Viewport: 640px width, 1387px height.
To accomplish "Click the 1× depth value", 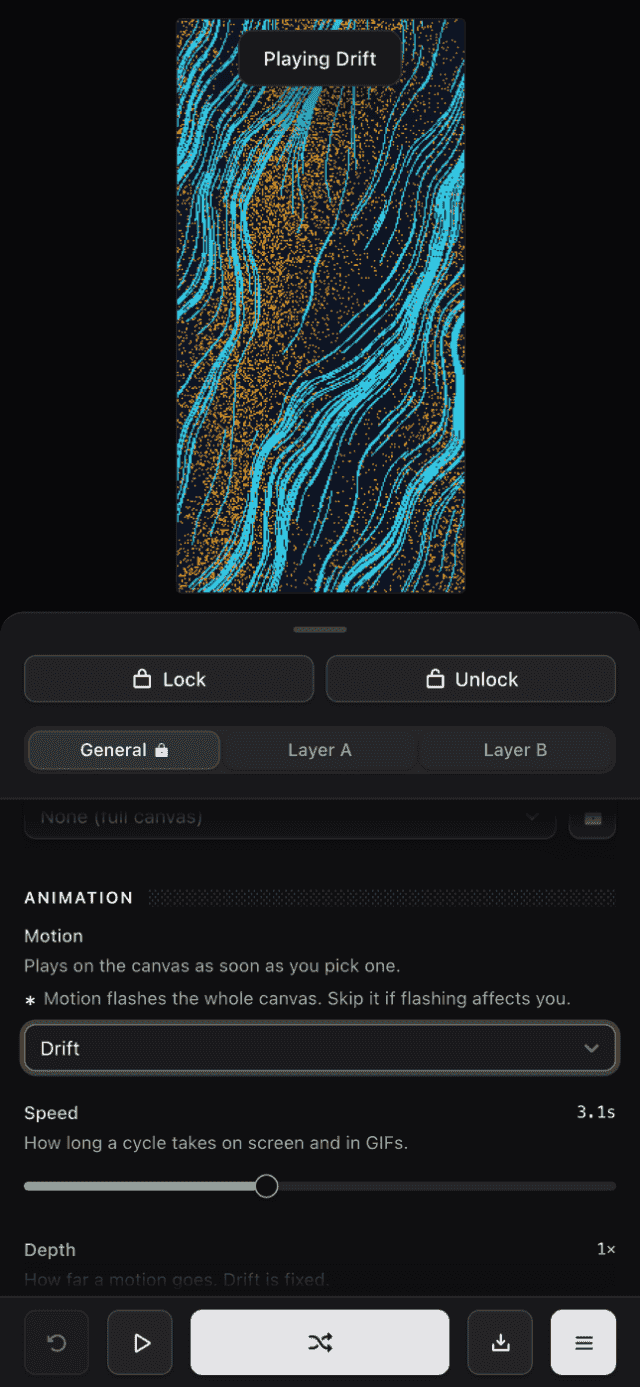I will click(x=606, y=1249).
